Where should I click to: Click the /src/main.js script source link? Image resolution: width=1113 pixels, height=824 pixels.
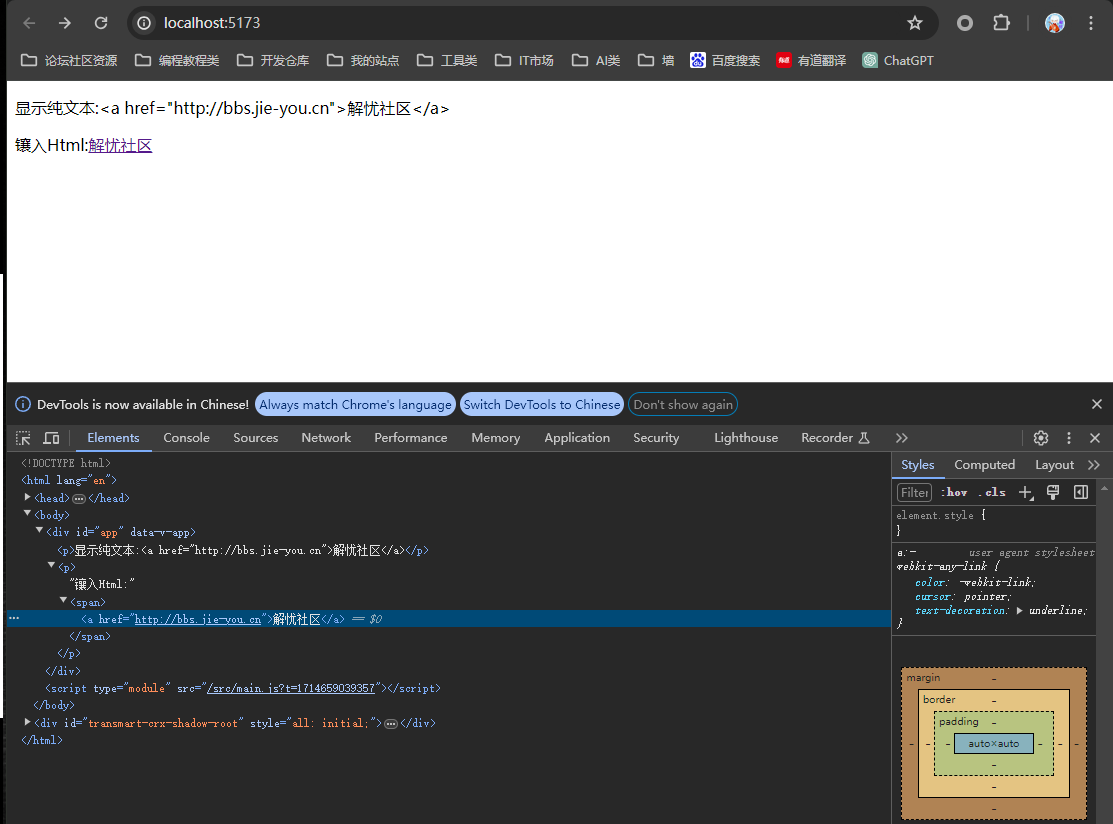290,688
